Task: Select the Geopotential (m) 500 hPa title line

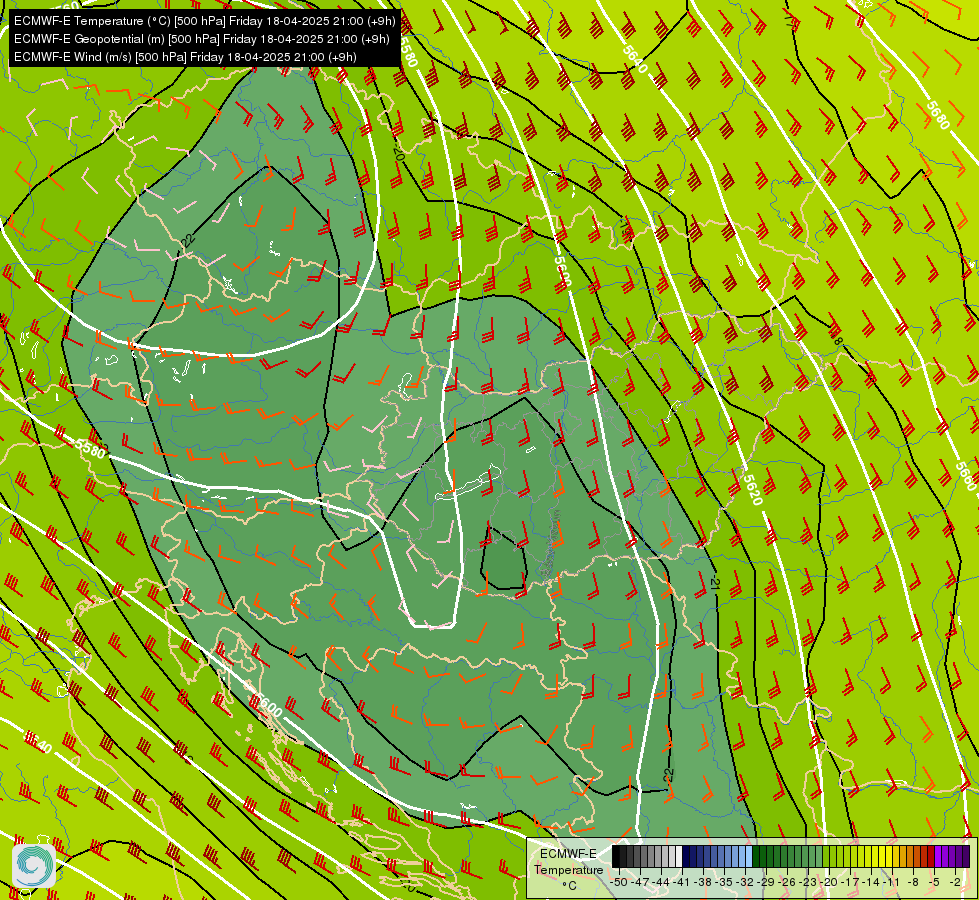Action: [201, 39]
